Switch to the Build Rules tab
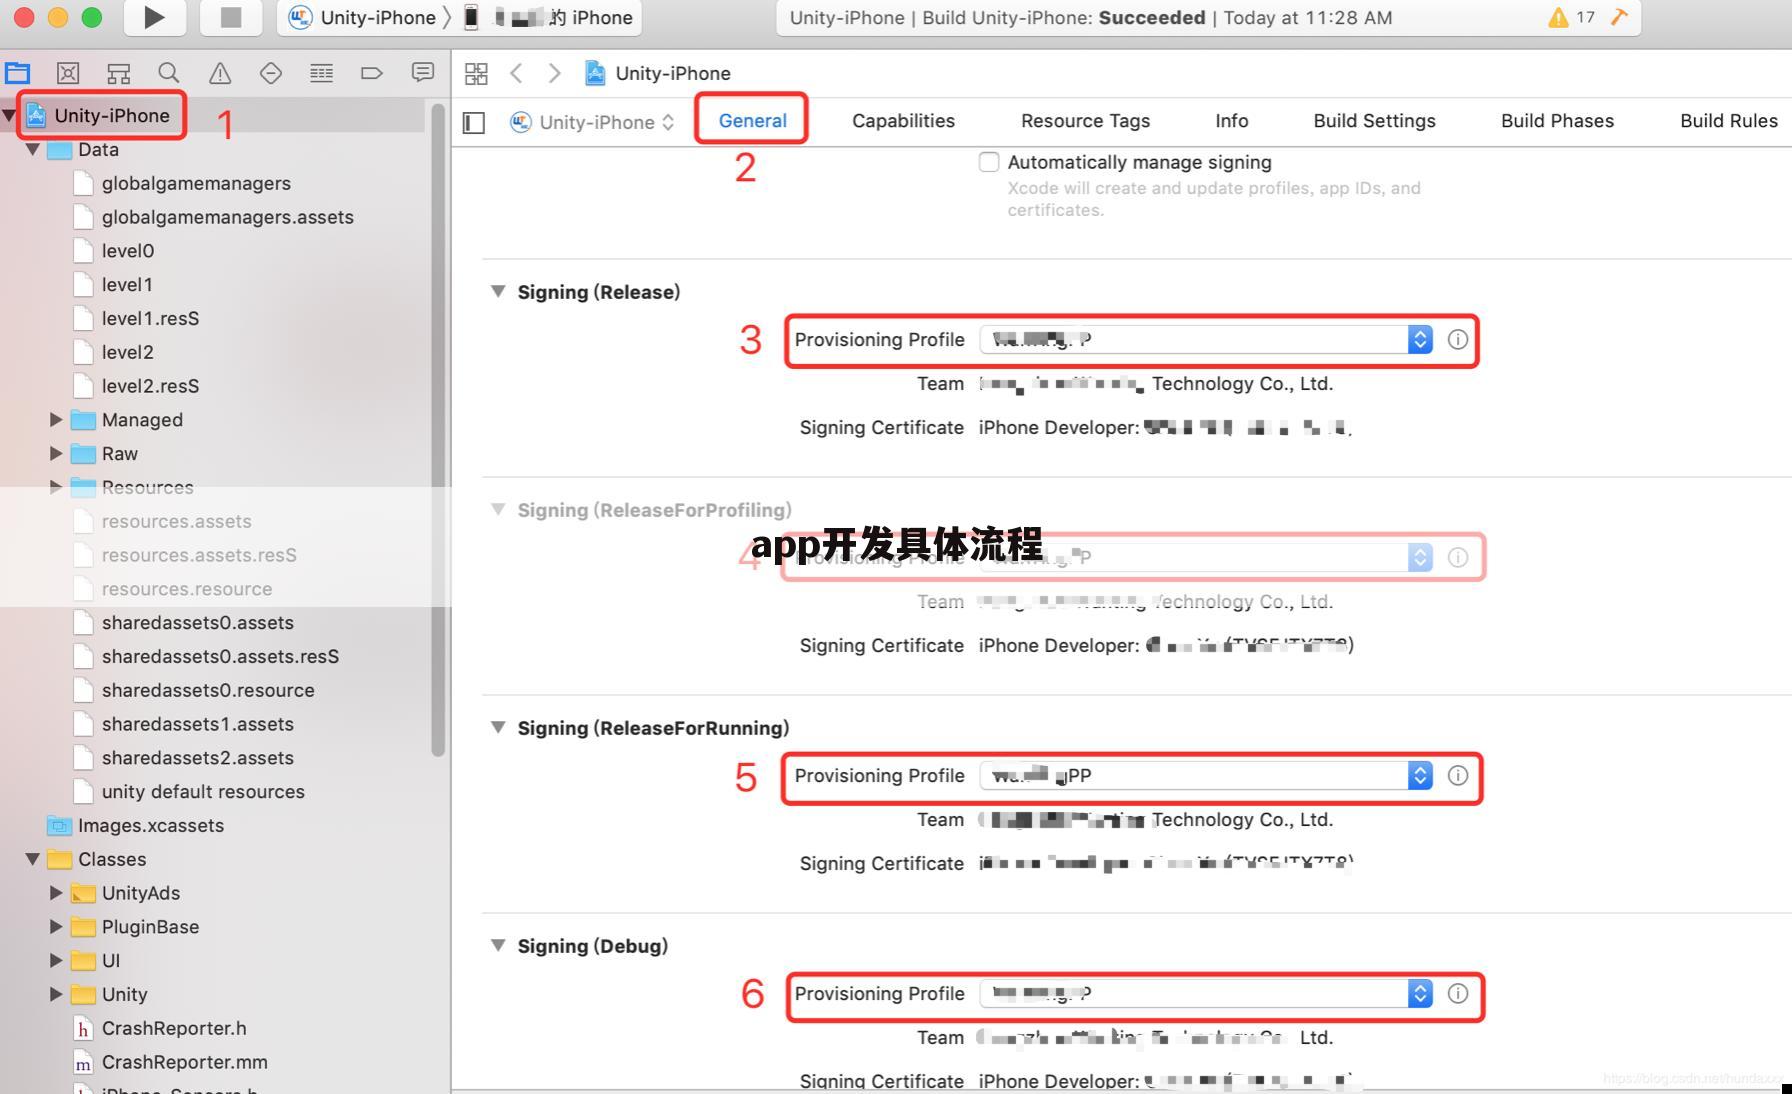This screenshot has width=1792, height=1094. pos(1728,121)
